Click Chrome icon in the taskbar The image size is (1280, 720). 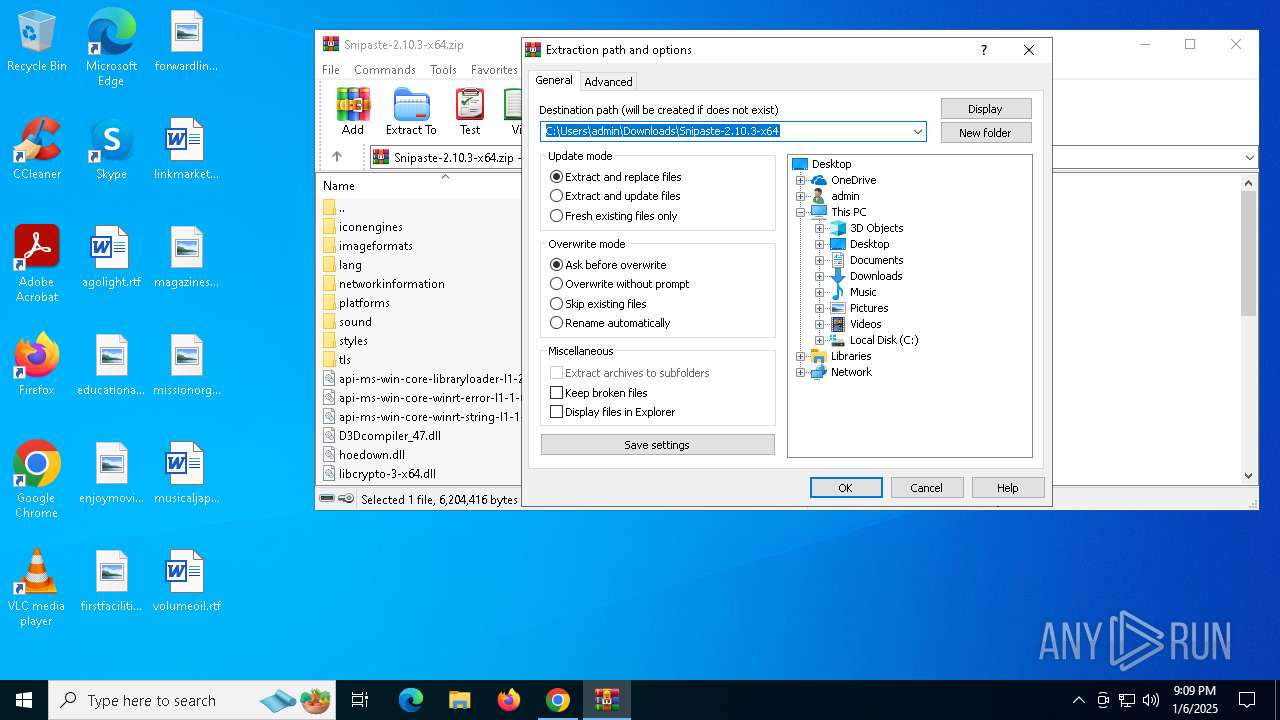(x=558, y=700)
